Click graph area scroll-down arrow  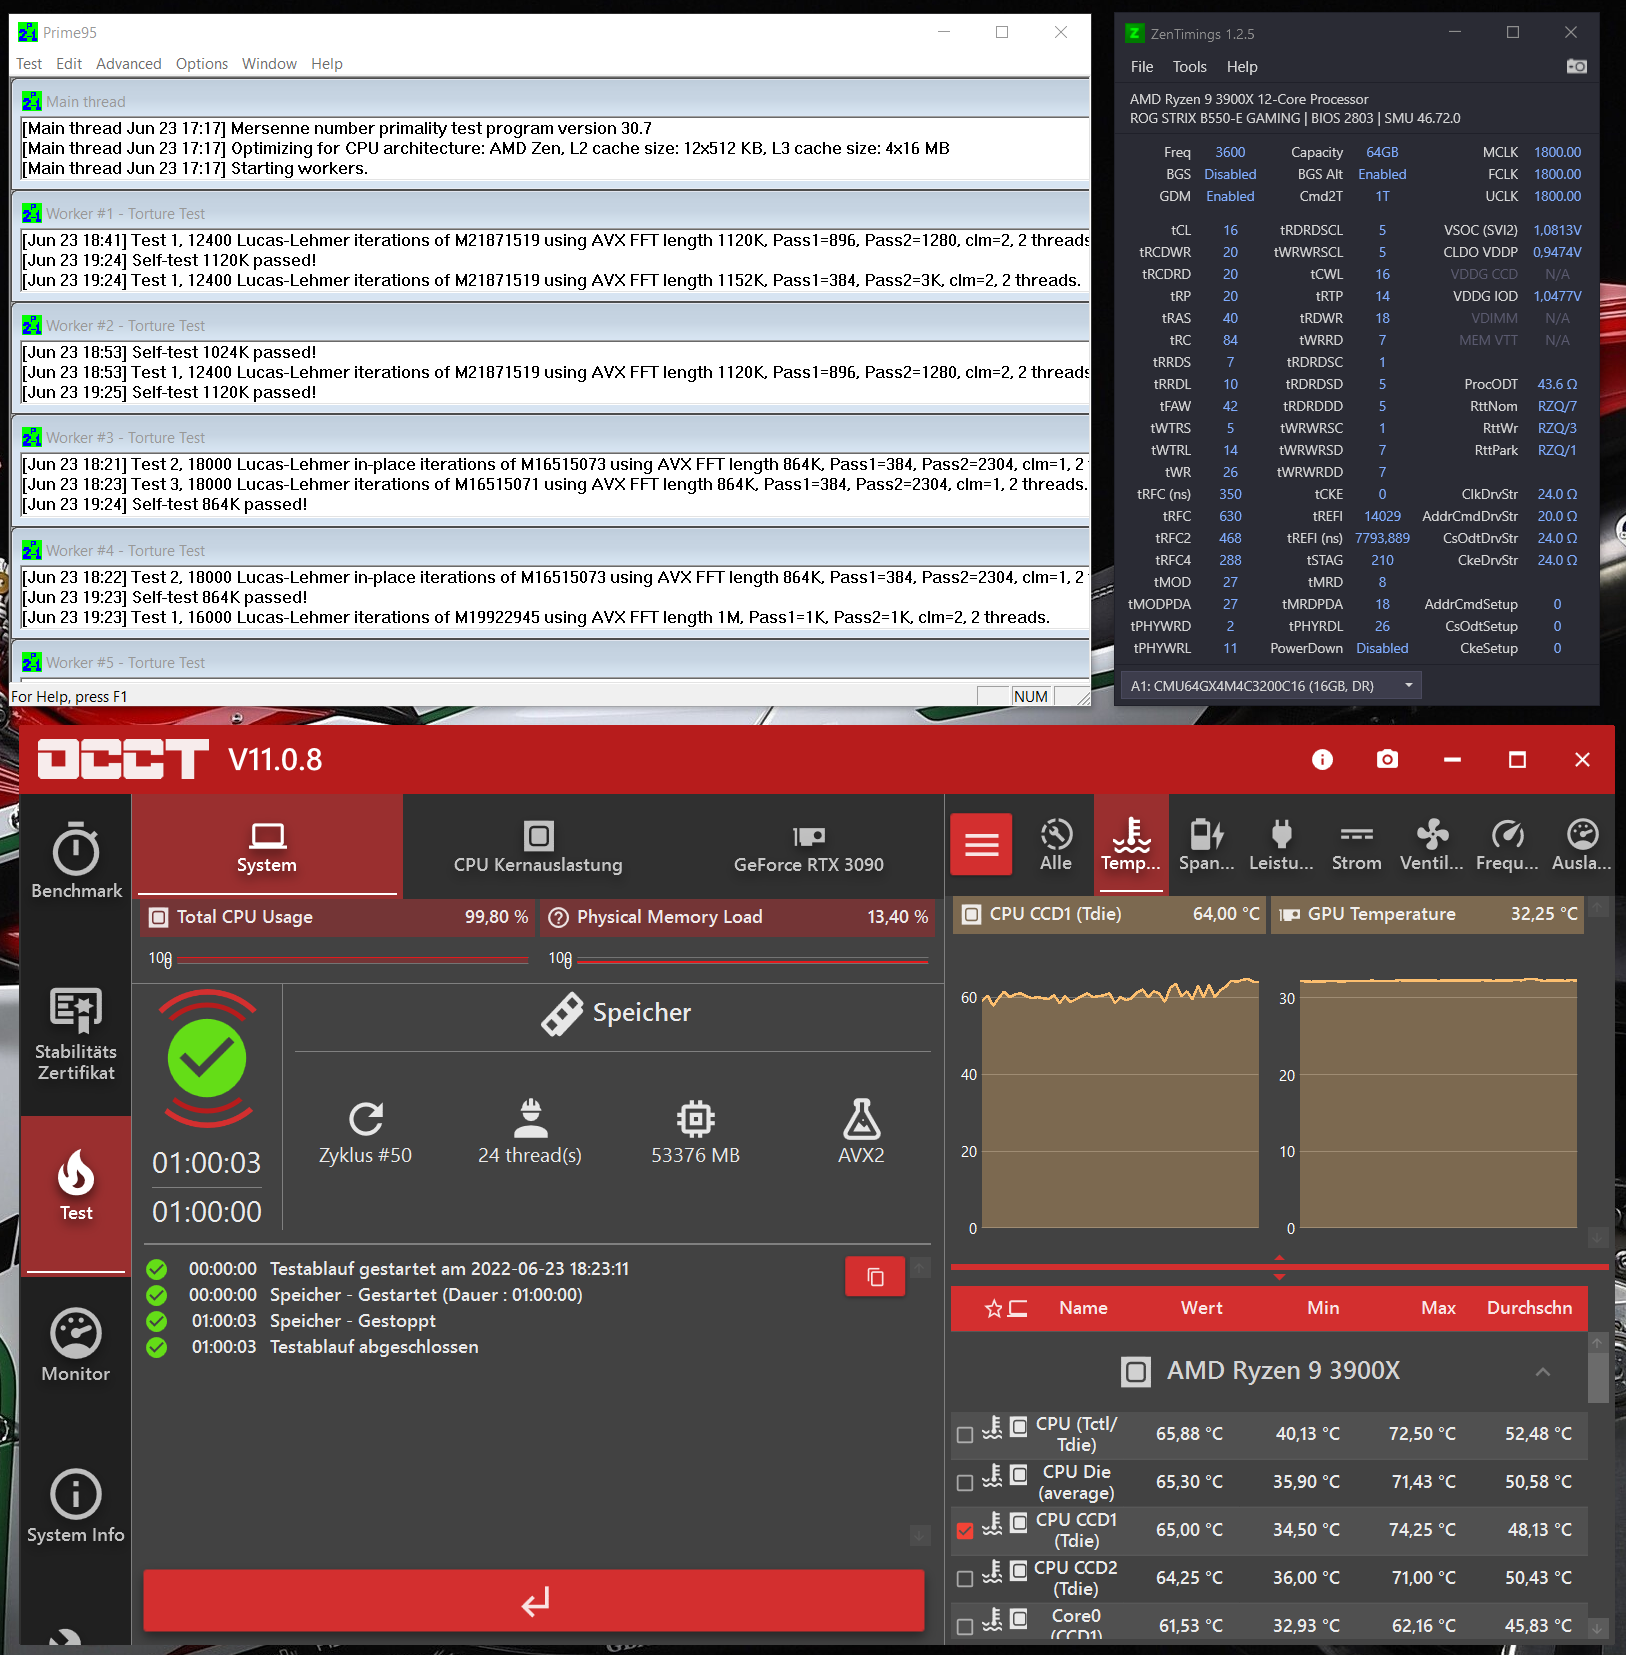pos(1598,1238)
